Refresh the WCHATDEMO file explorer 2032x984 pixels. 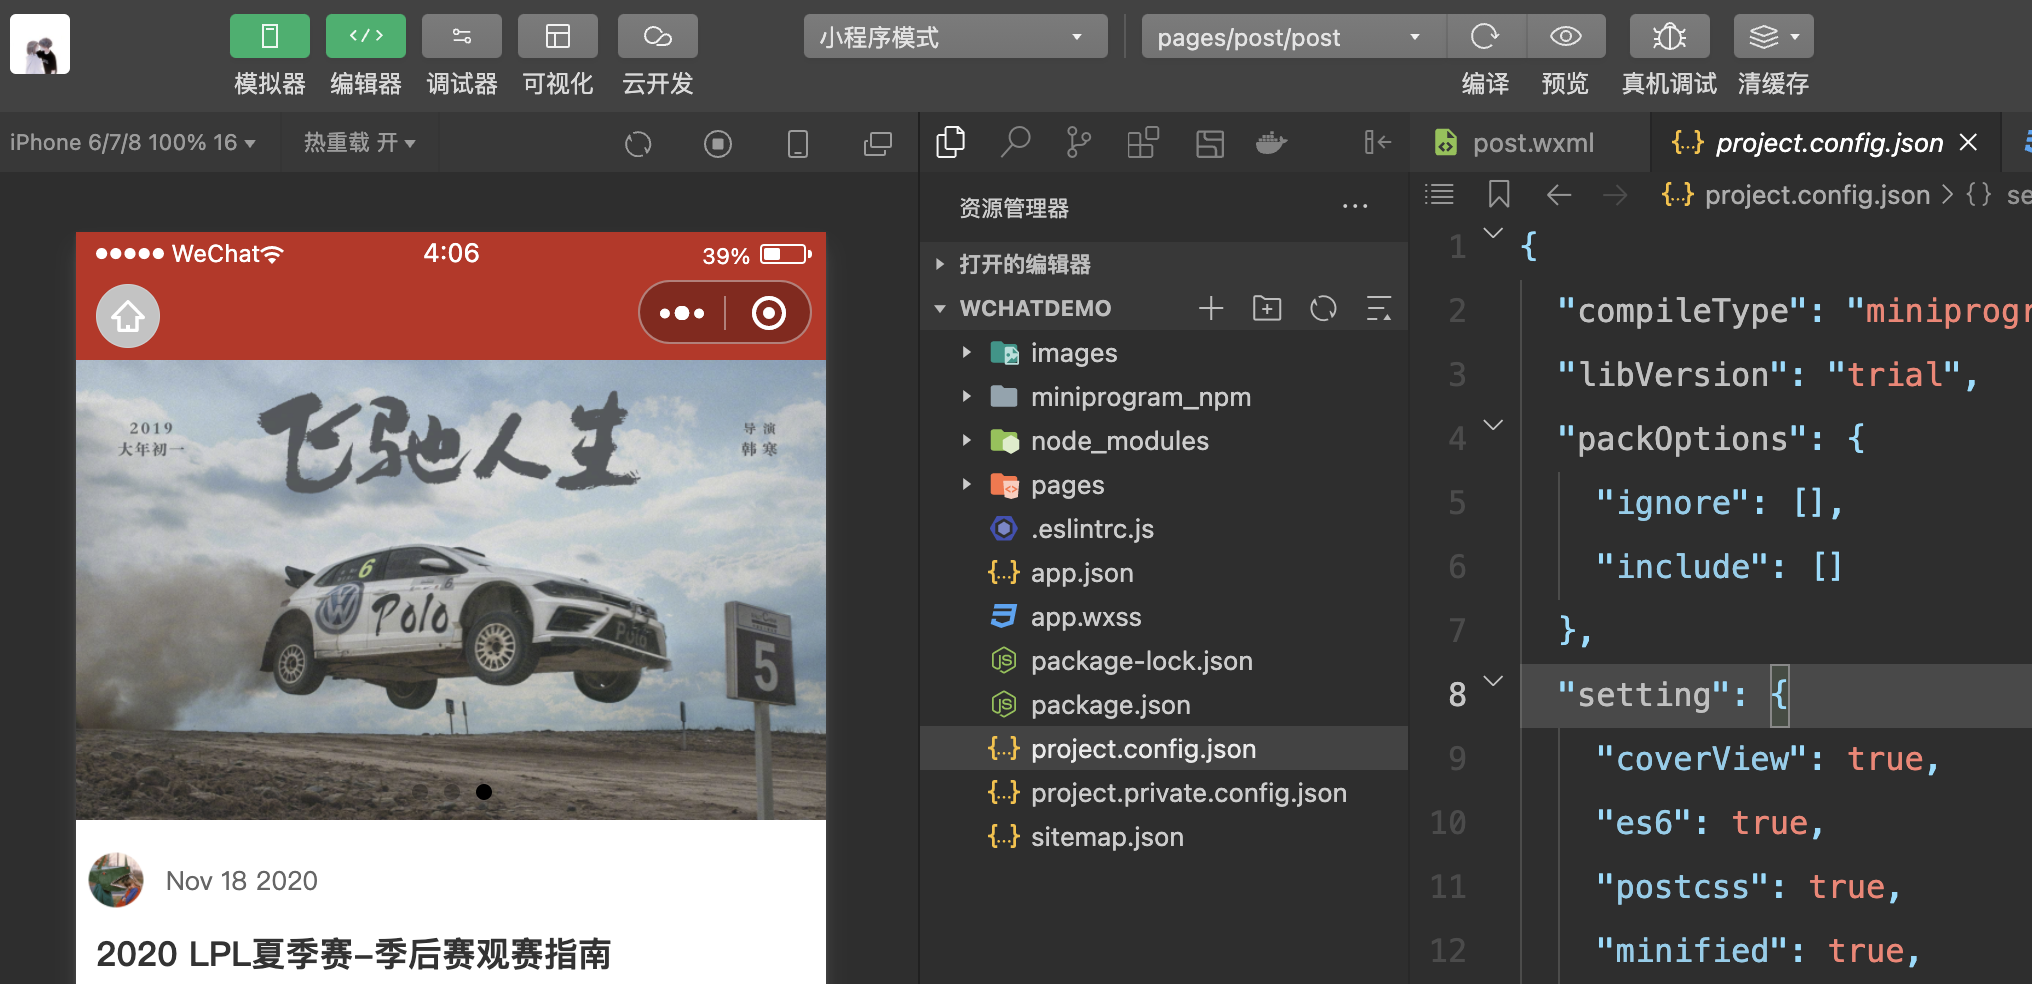click(1323, 308)
